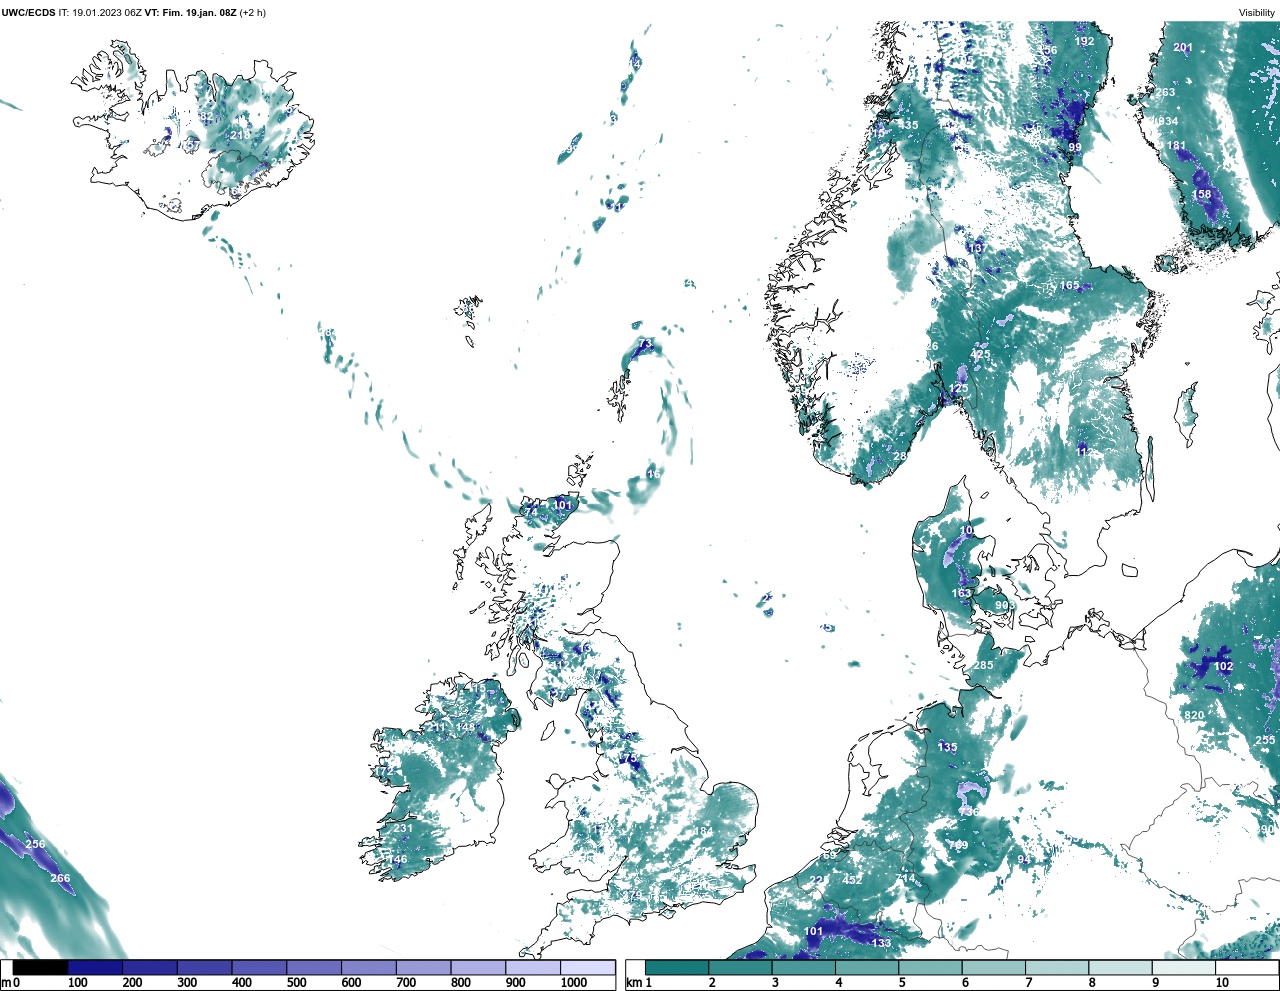1280x991 pixels.
Task: Click the '184' value over eastern England
Action: click(x=704, y=832)
